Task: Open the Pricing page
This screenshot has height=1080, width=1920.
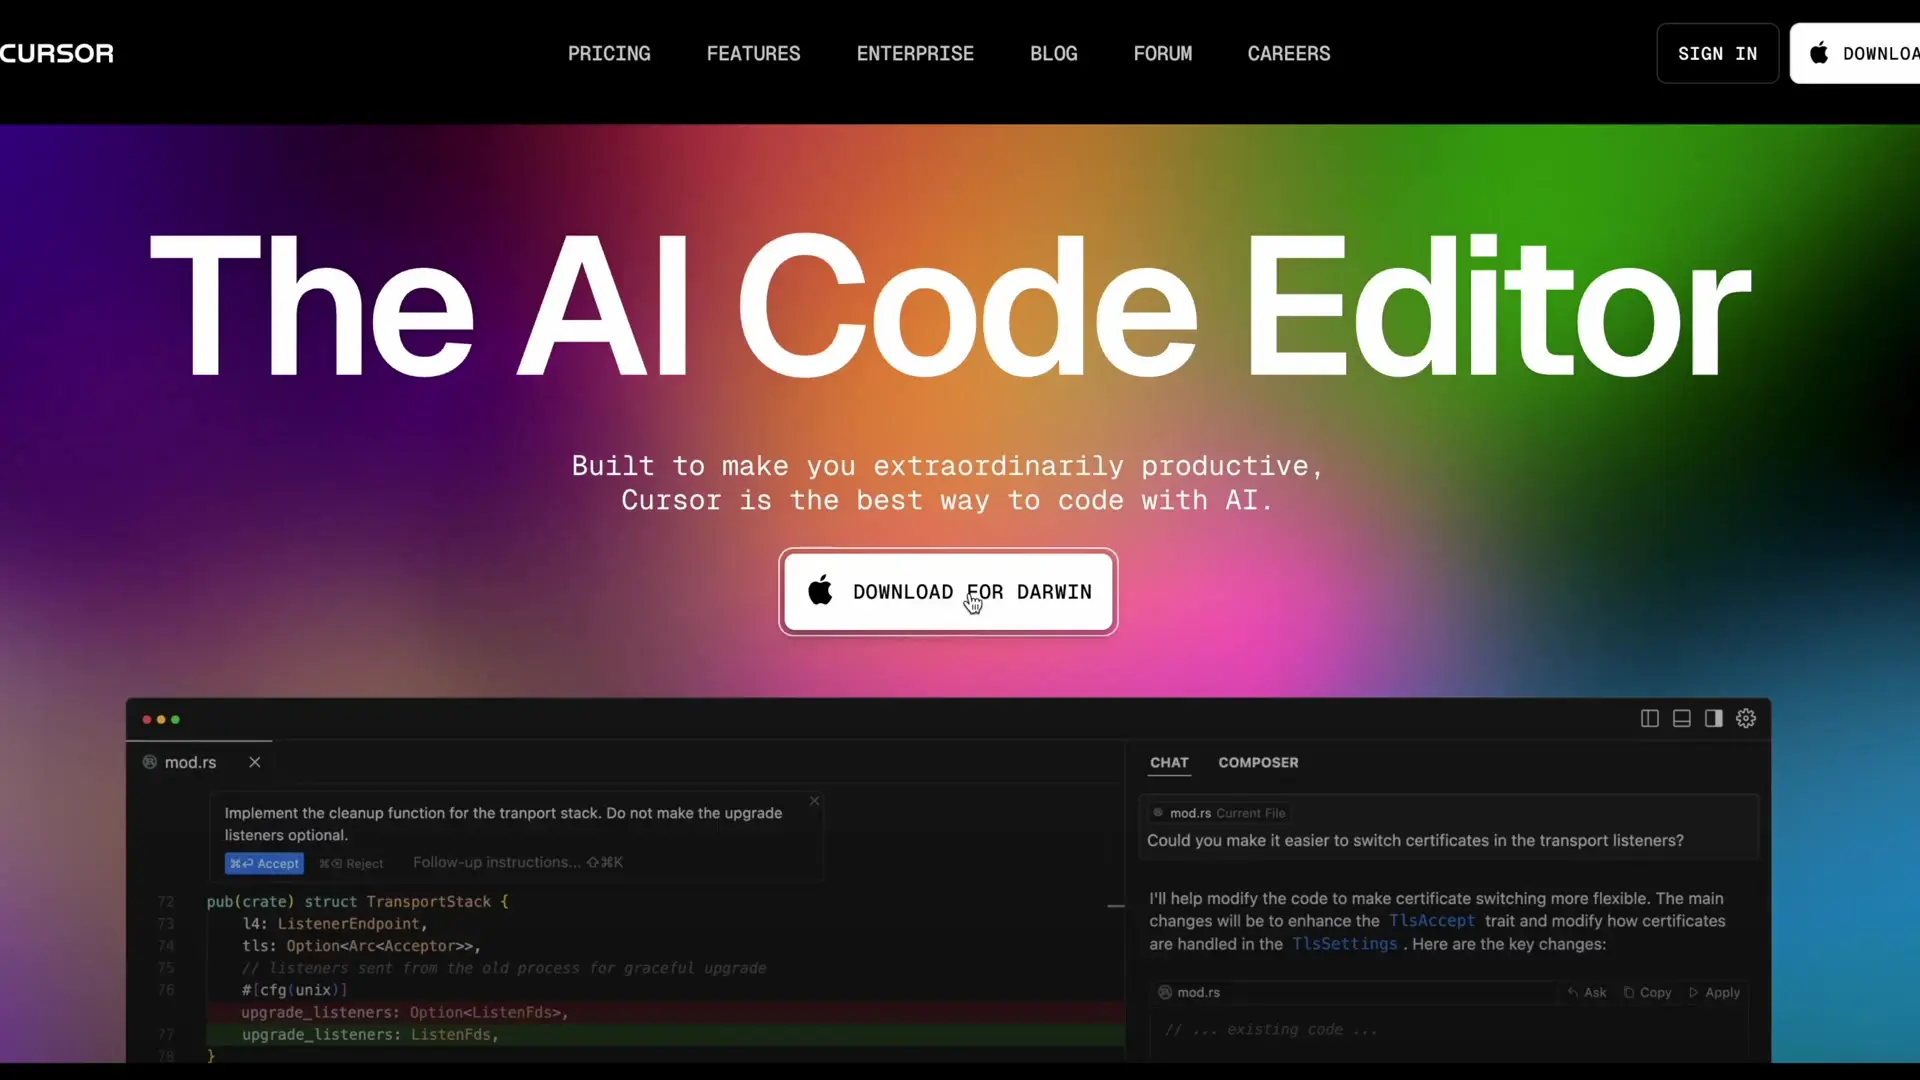Action: 609,53
